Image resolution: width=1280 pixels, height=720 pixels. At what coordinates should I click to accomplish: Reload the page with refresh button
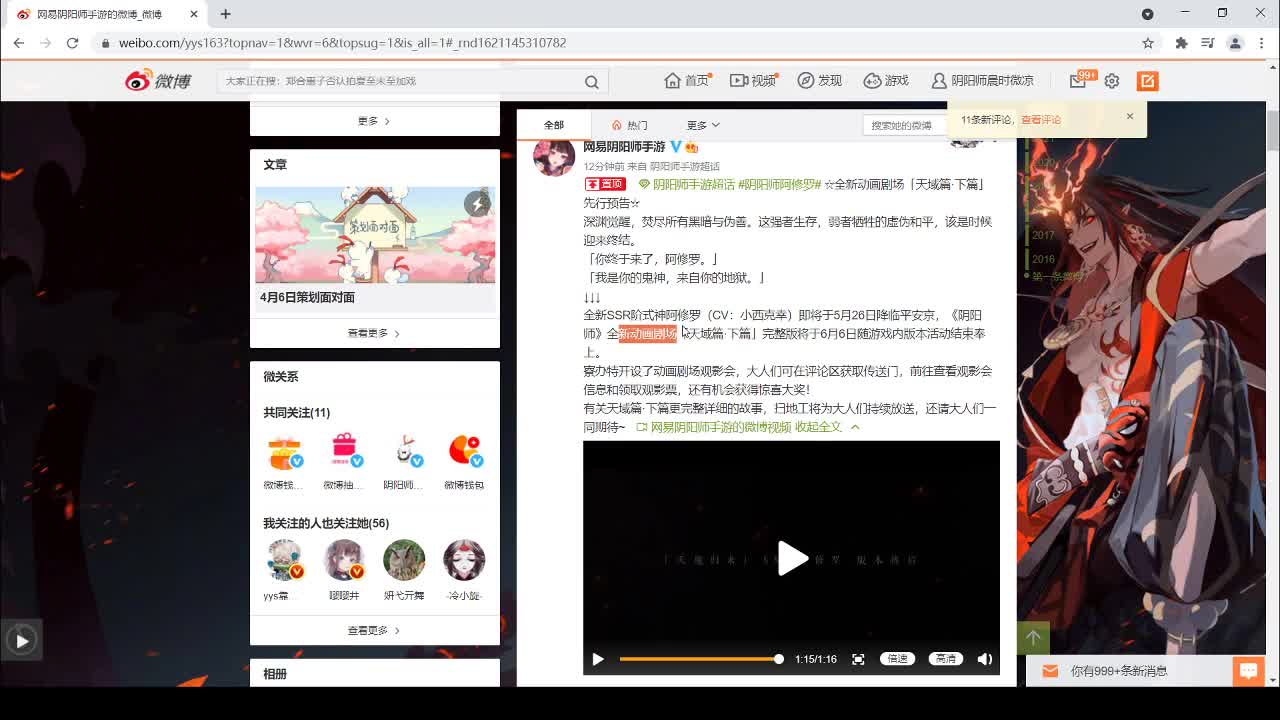pyautogui.click(x=72, y=43)
